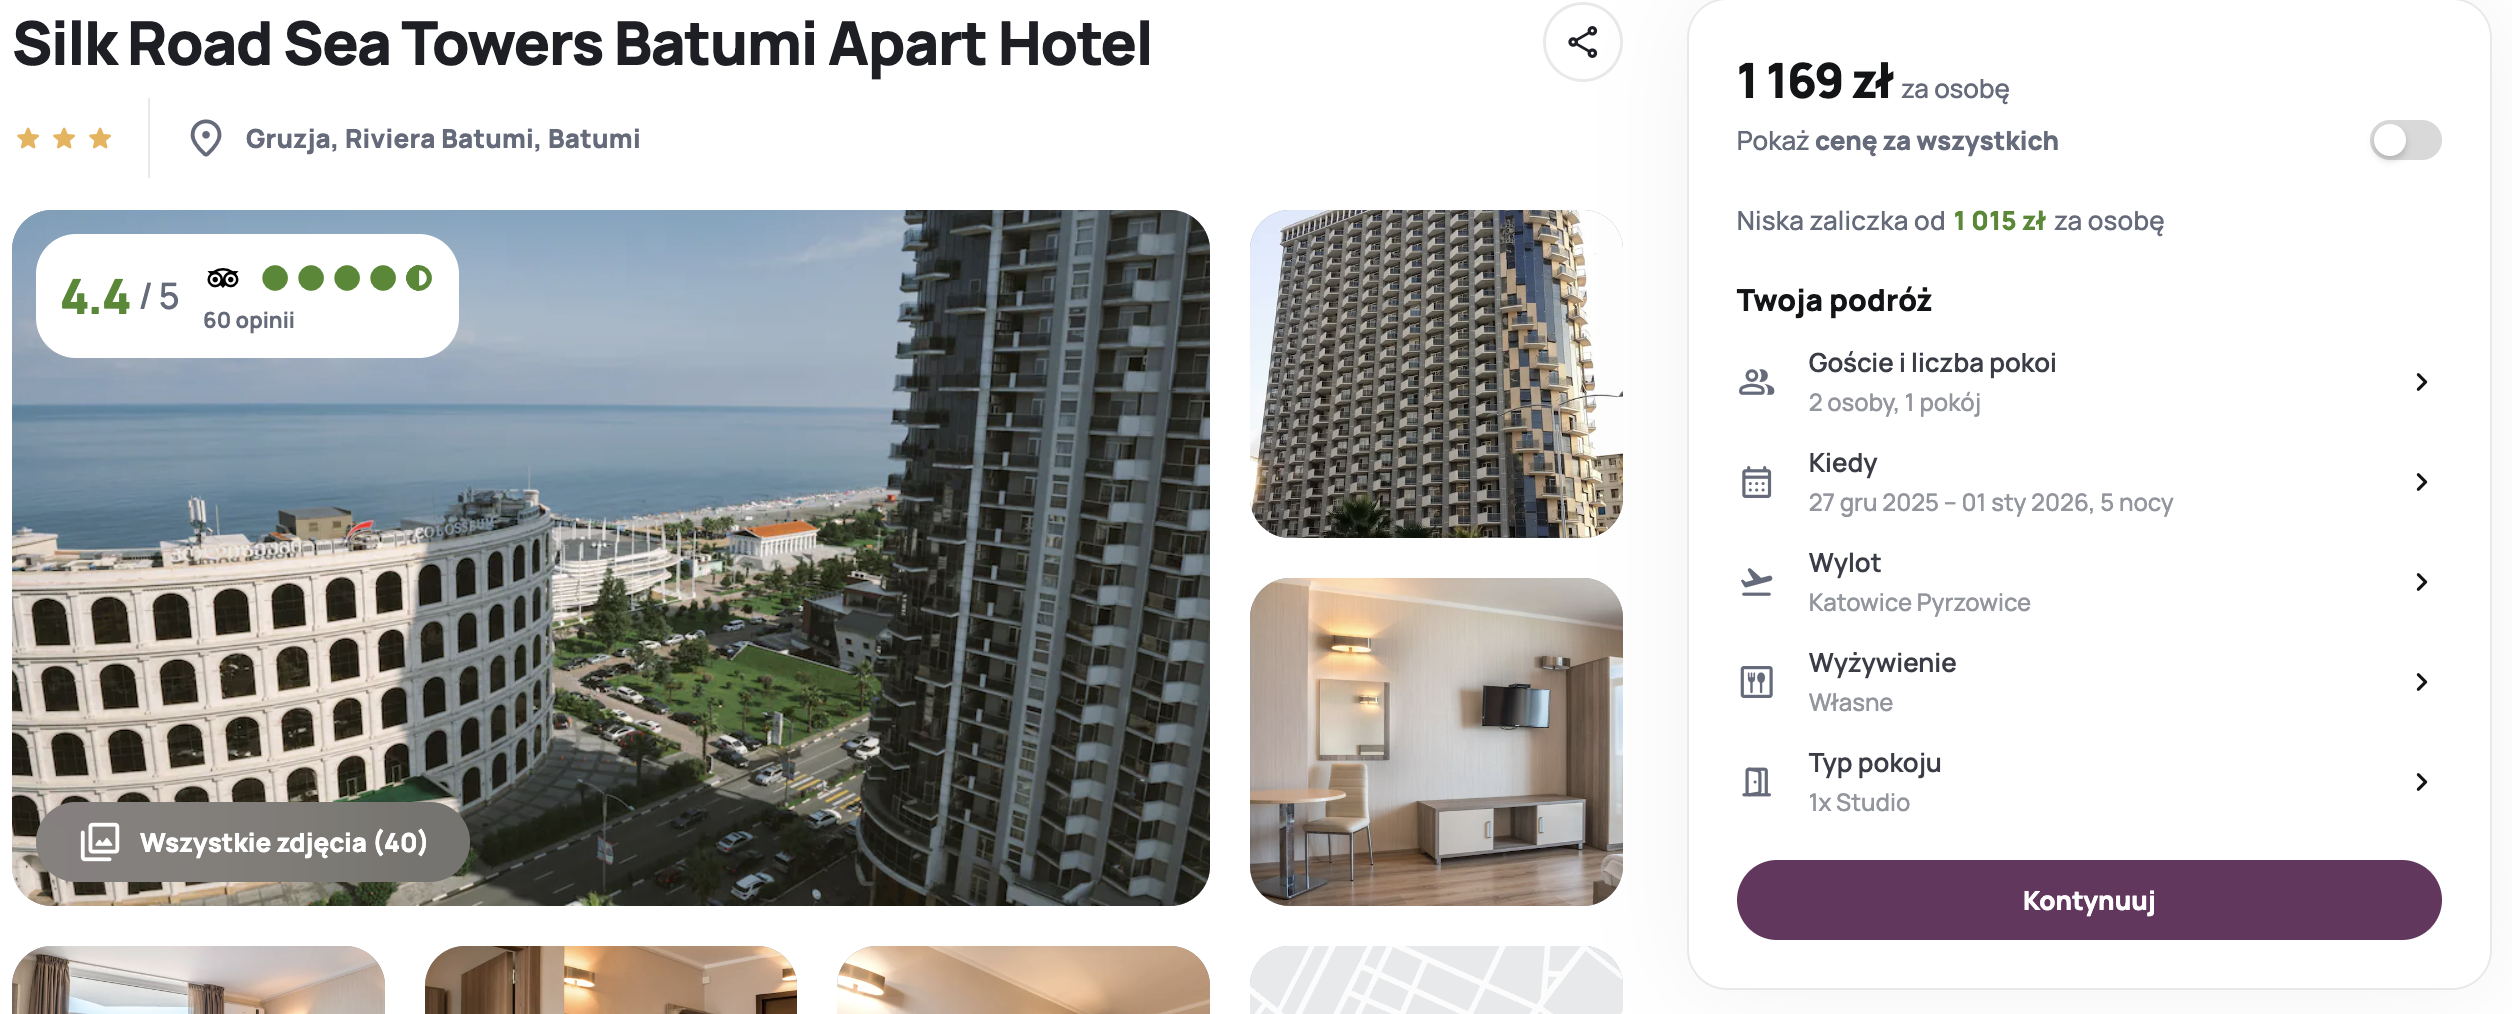The height and width of the screenshot is (1014, 2512).
Task: Click the gallery icon in Wszystkie zdjęcia
Action: [100, 842]
